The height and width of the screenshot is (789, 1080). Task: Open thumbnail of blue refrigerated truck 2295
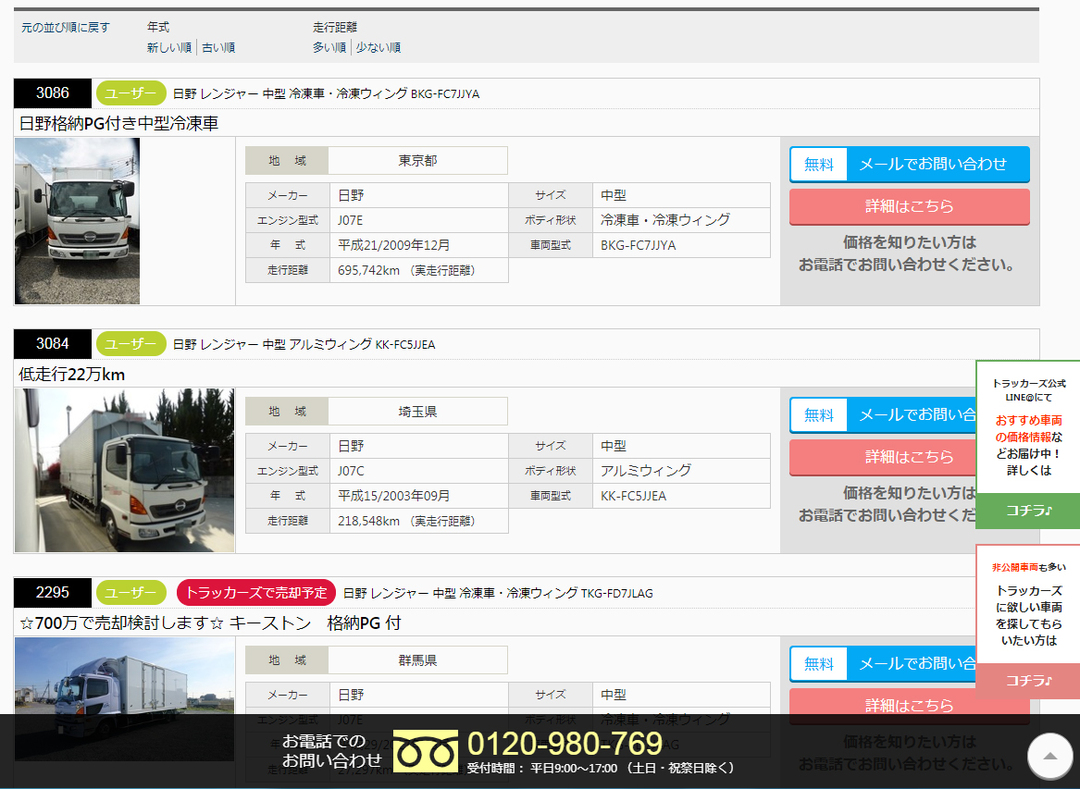tap(125, 699)
